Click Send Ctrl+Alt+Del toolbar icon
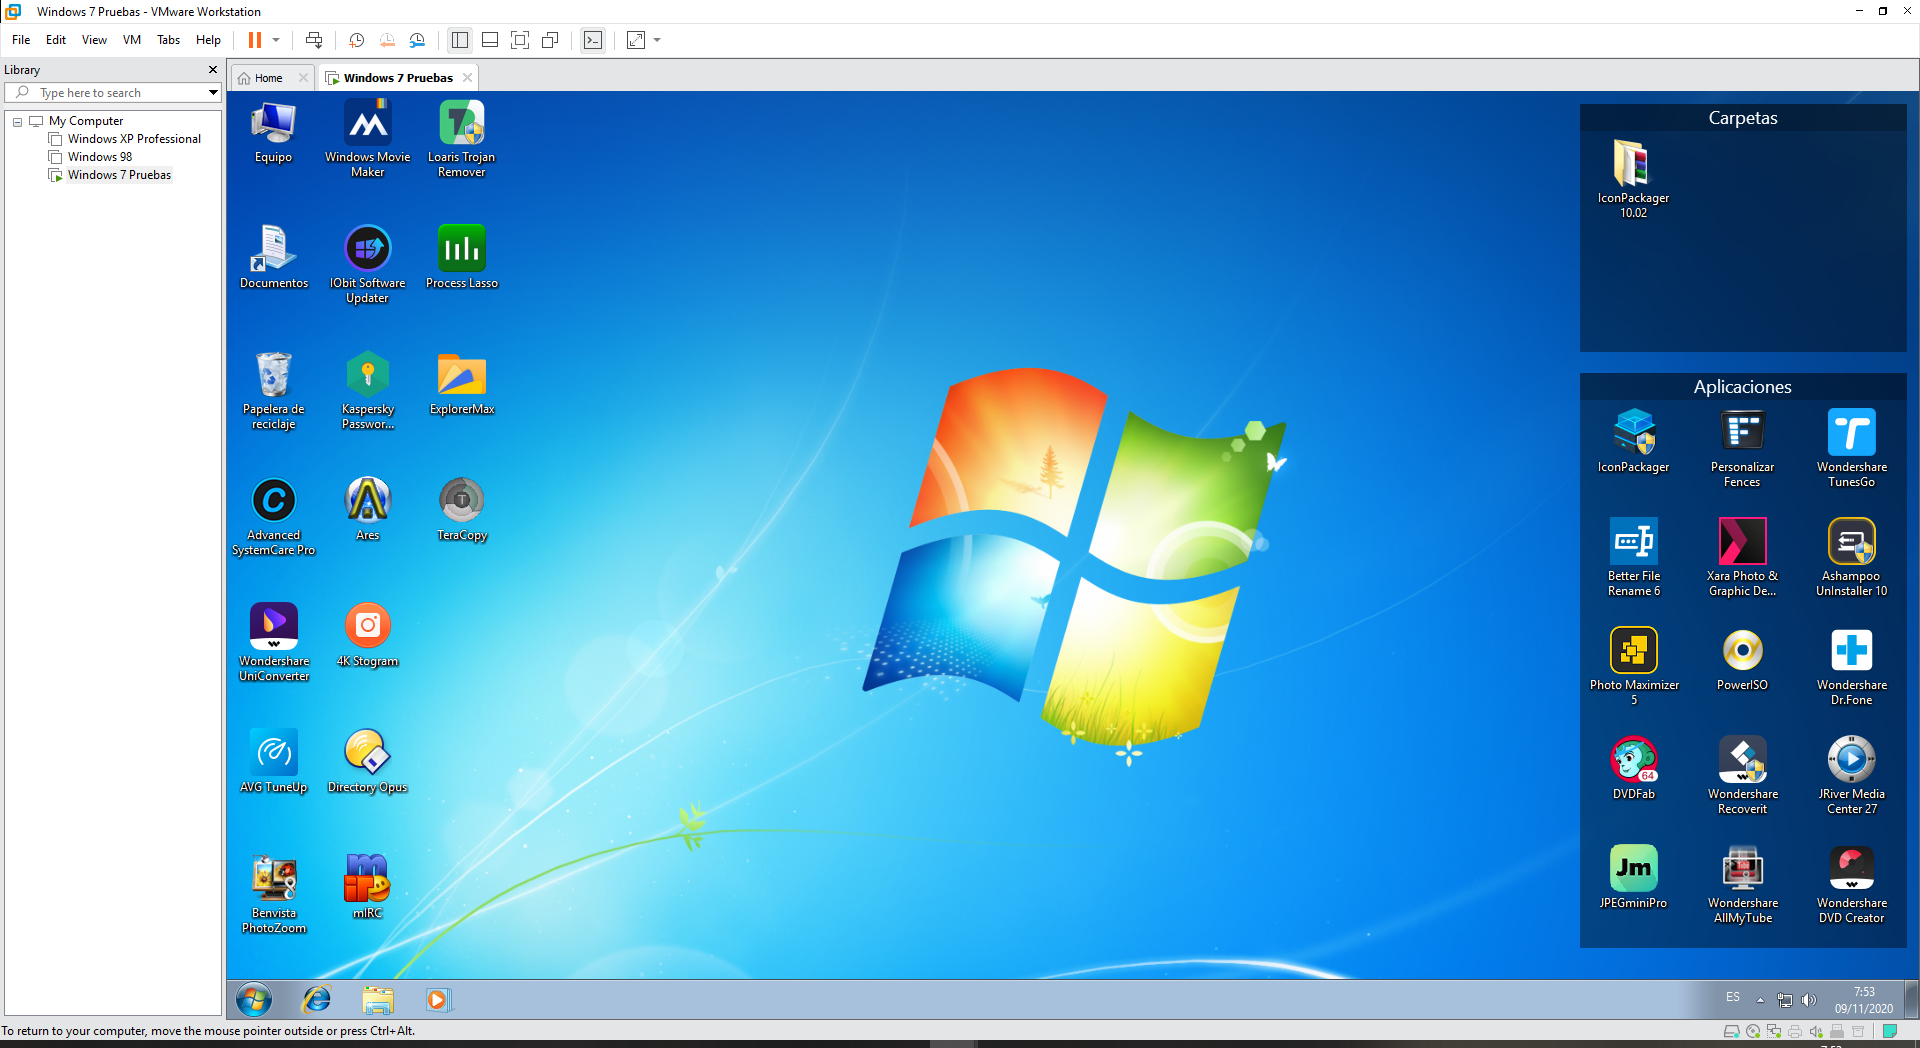The width and height of the screenshot is (1920, 1048). (314, 40)
